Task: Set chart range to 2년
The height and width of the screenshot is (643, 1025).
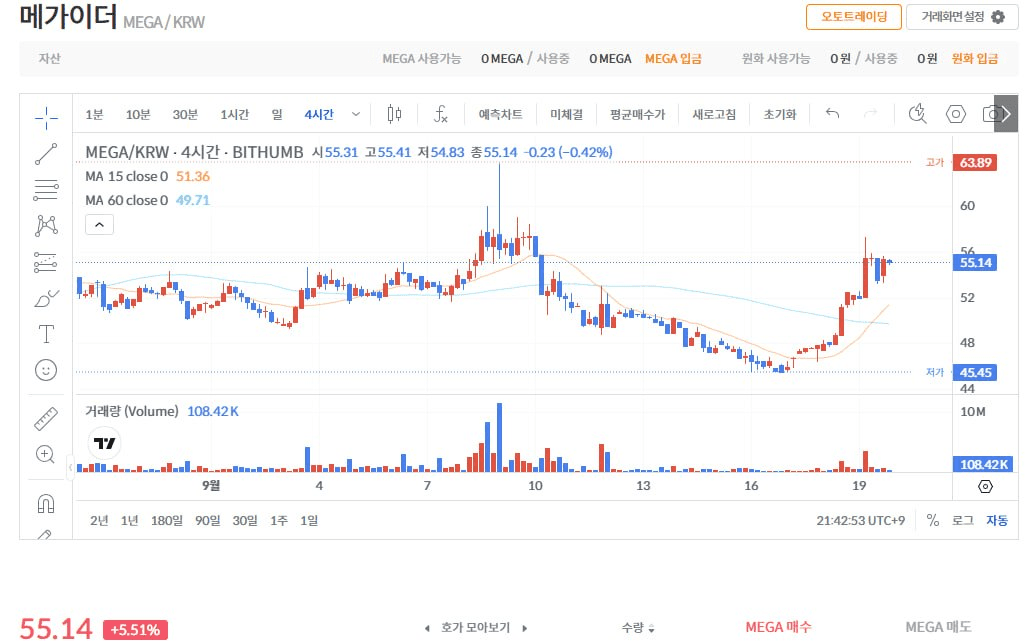Action: point(99,521)
